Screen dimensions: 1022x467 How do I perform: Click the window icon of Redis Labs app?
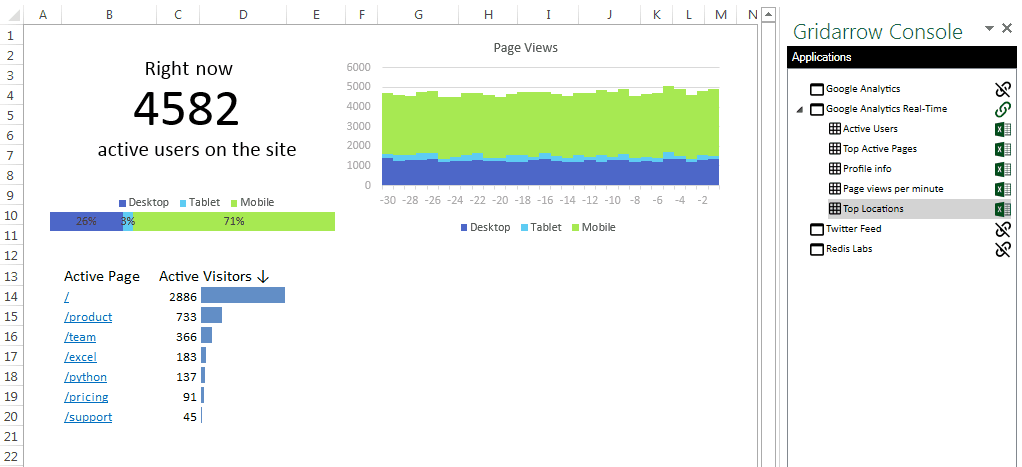(x=817, y=249)
